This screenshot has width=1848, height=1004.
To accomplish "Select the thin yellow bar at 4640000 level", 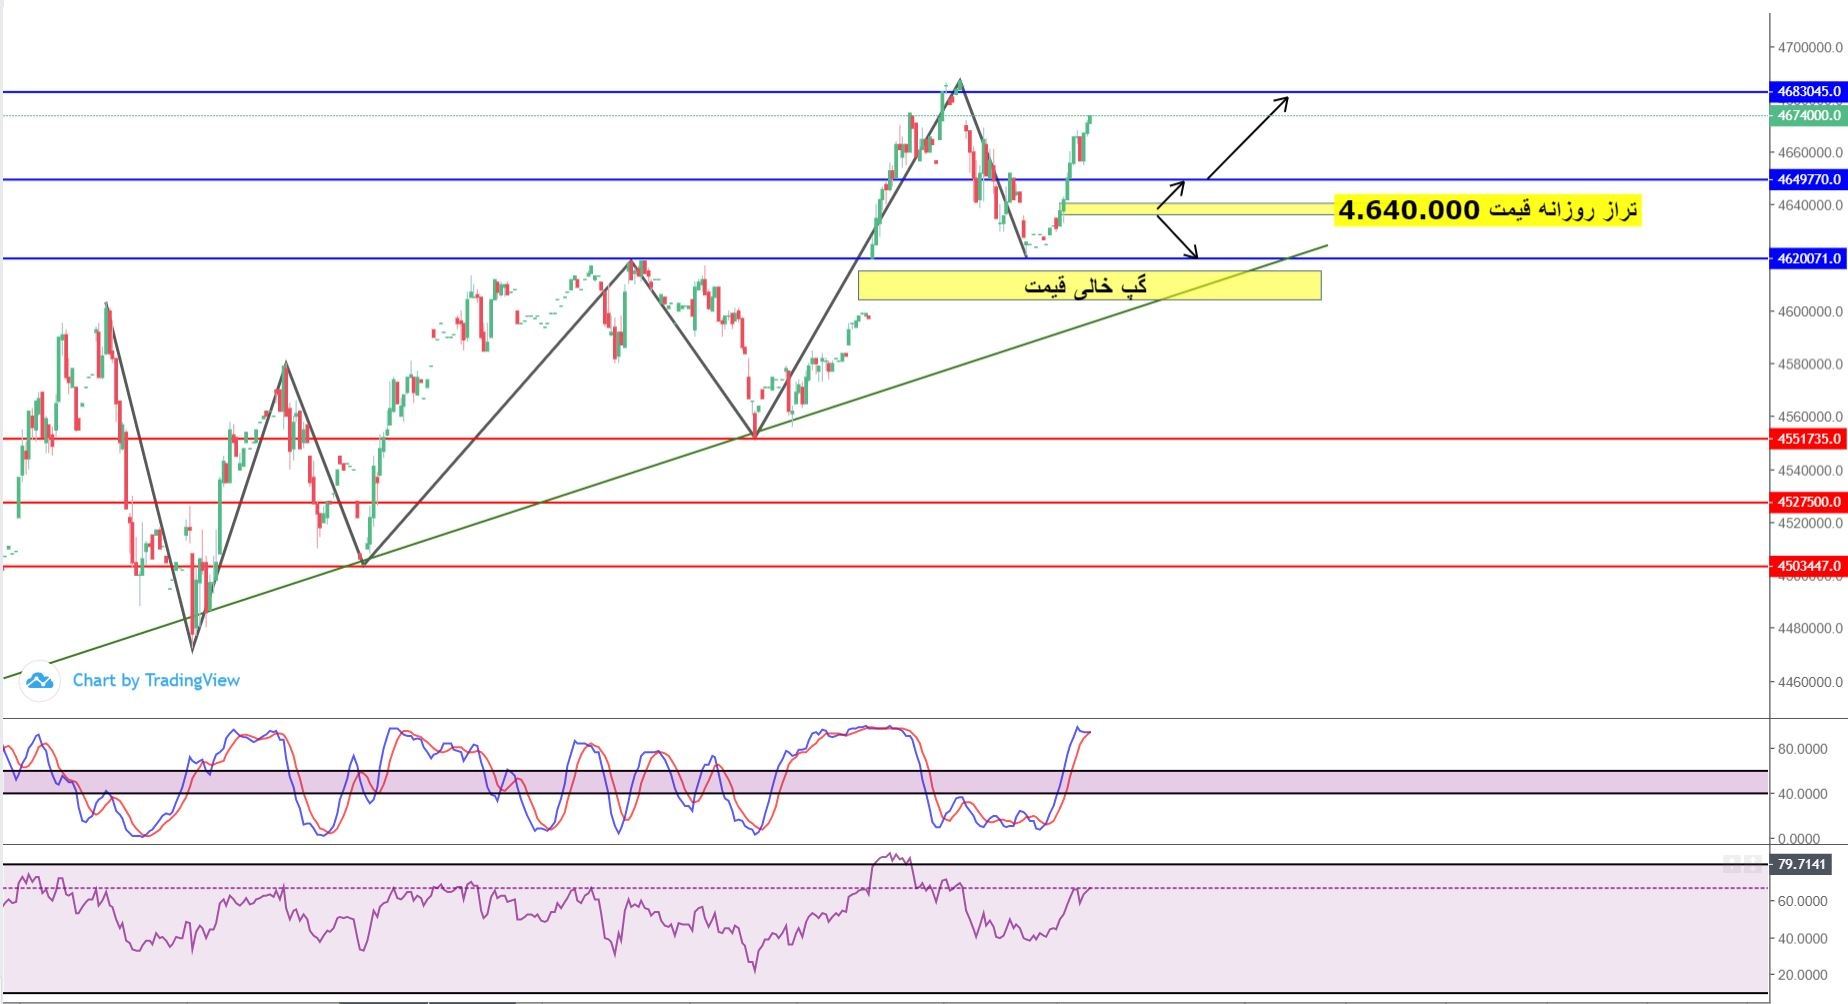I will pyautogui.click(x=1200, y=209).
